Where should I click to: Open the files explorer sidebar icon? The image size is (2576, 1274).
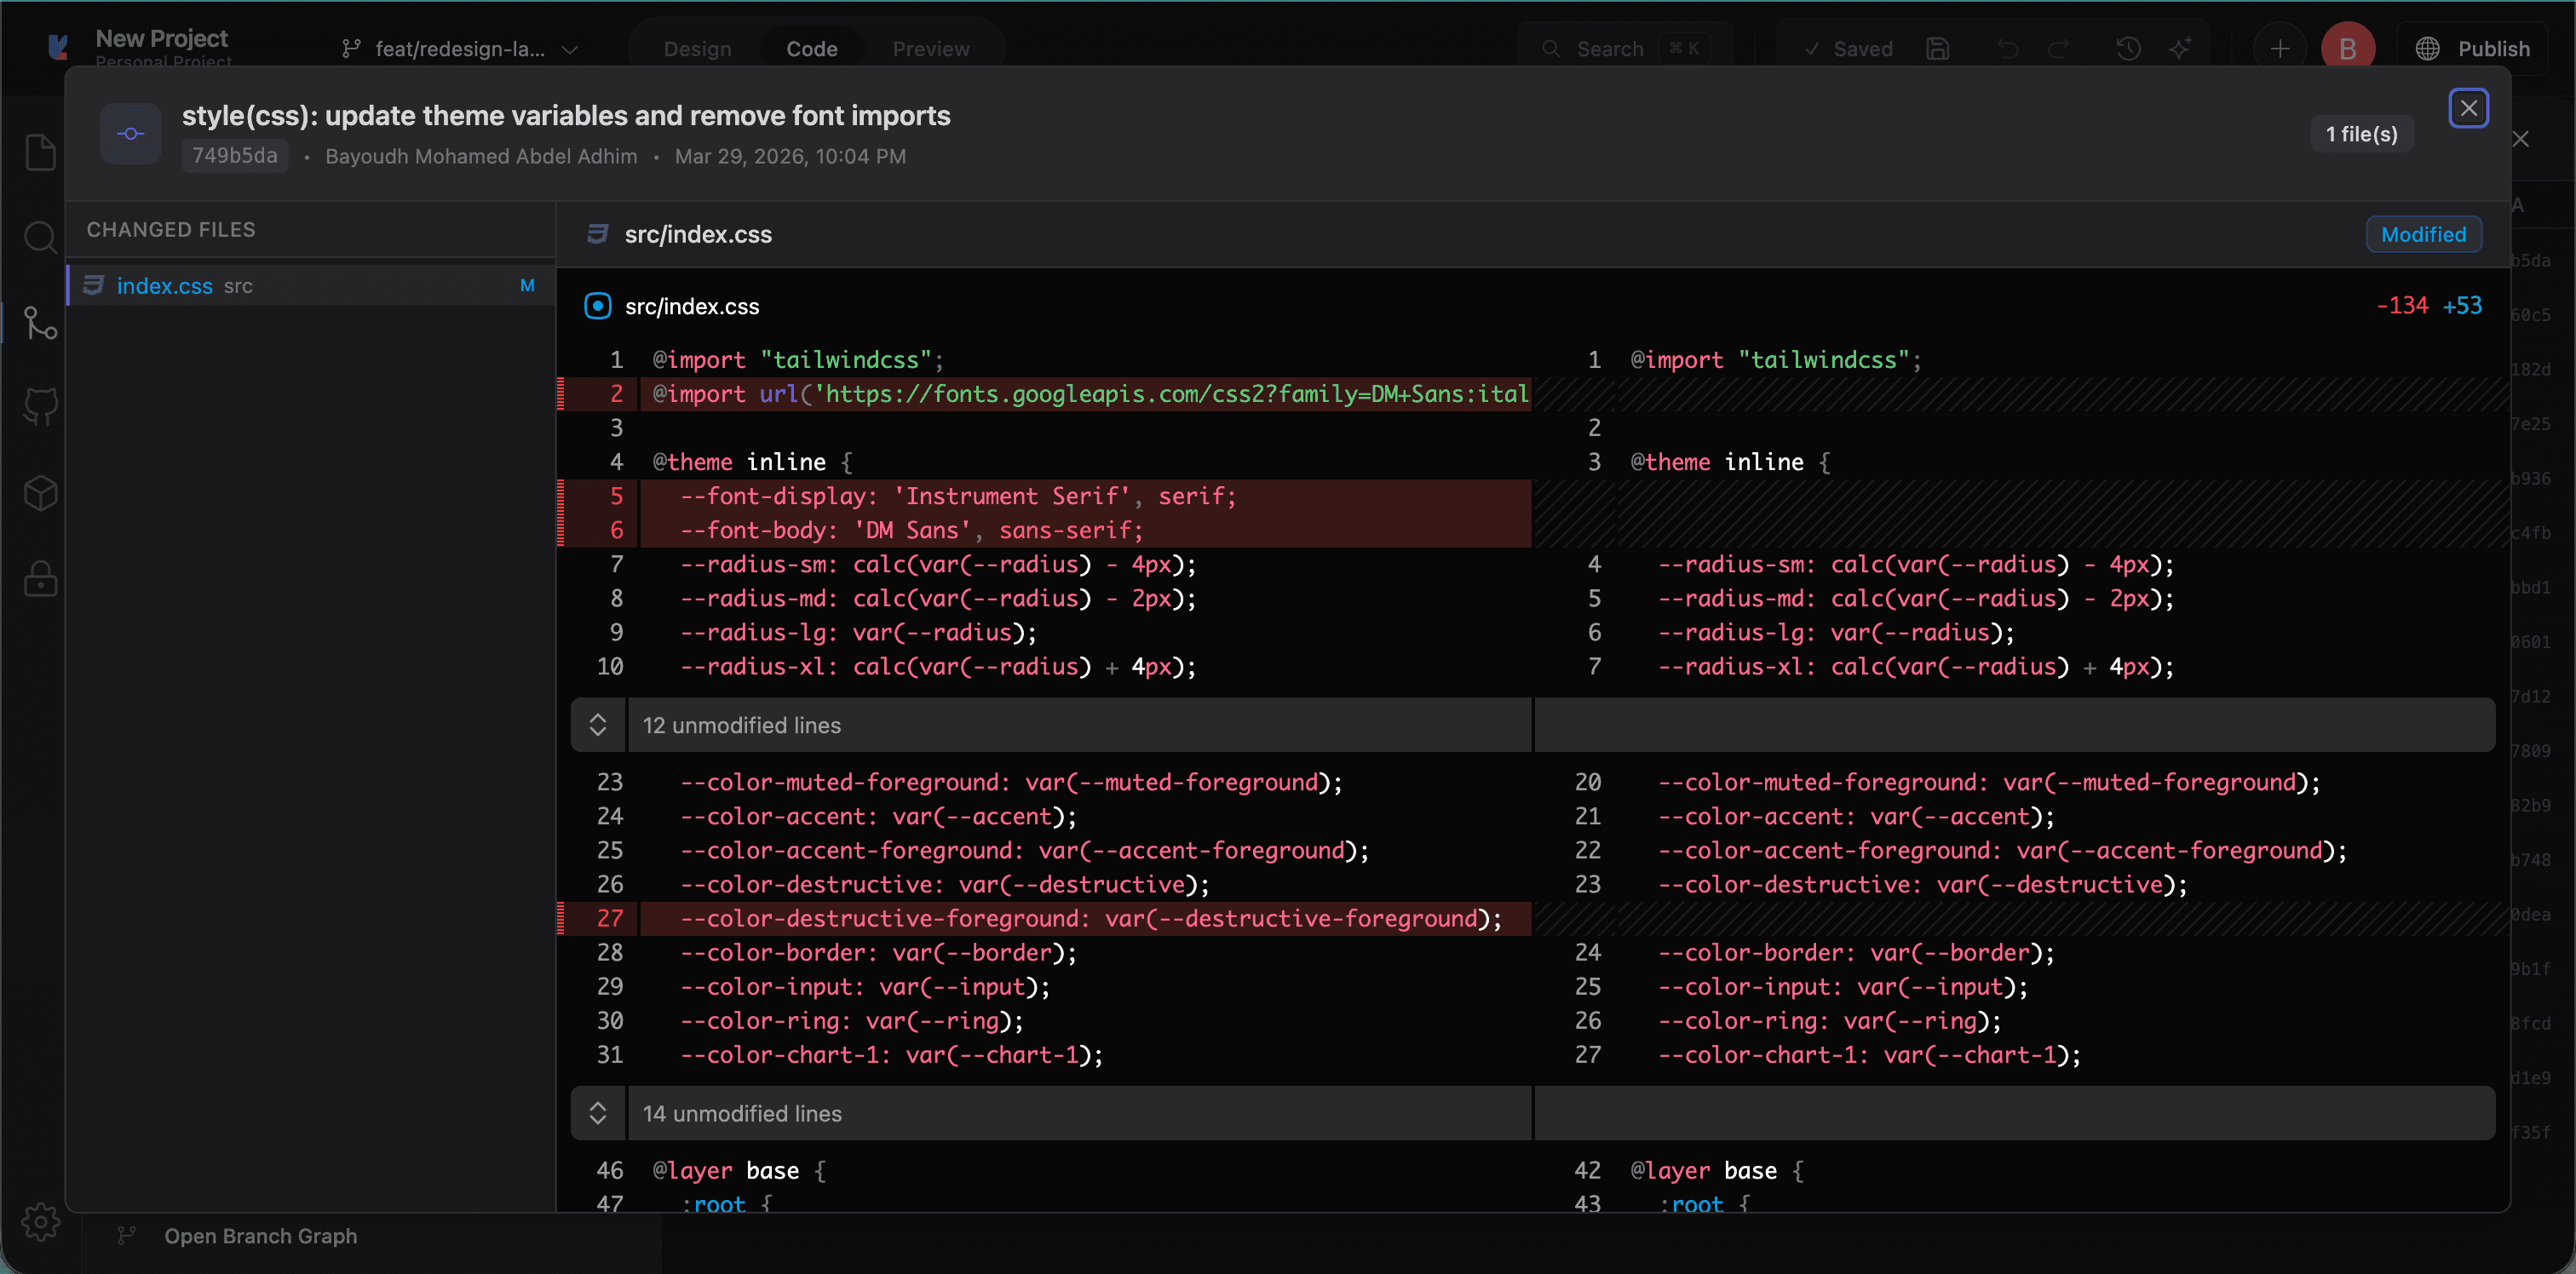(x=40, y=152)
